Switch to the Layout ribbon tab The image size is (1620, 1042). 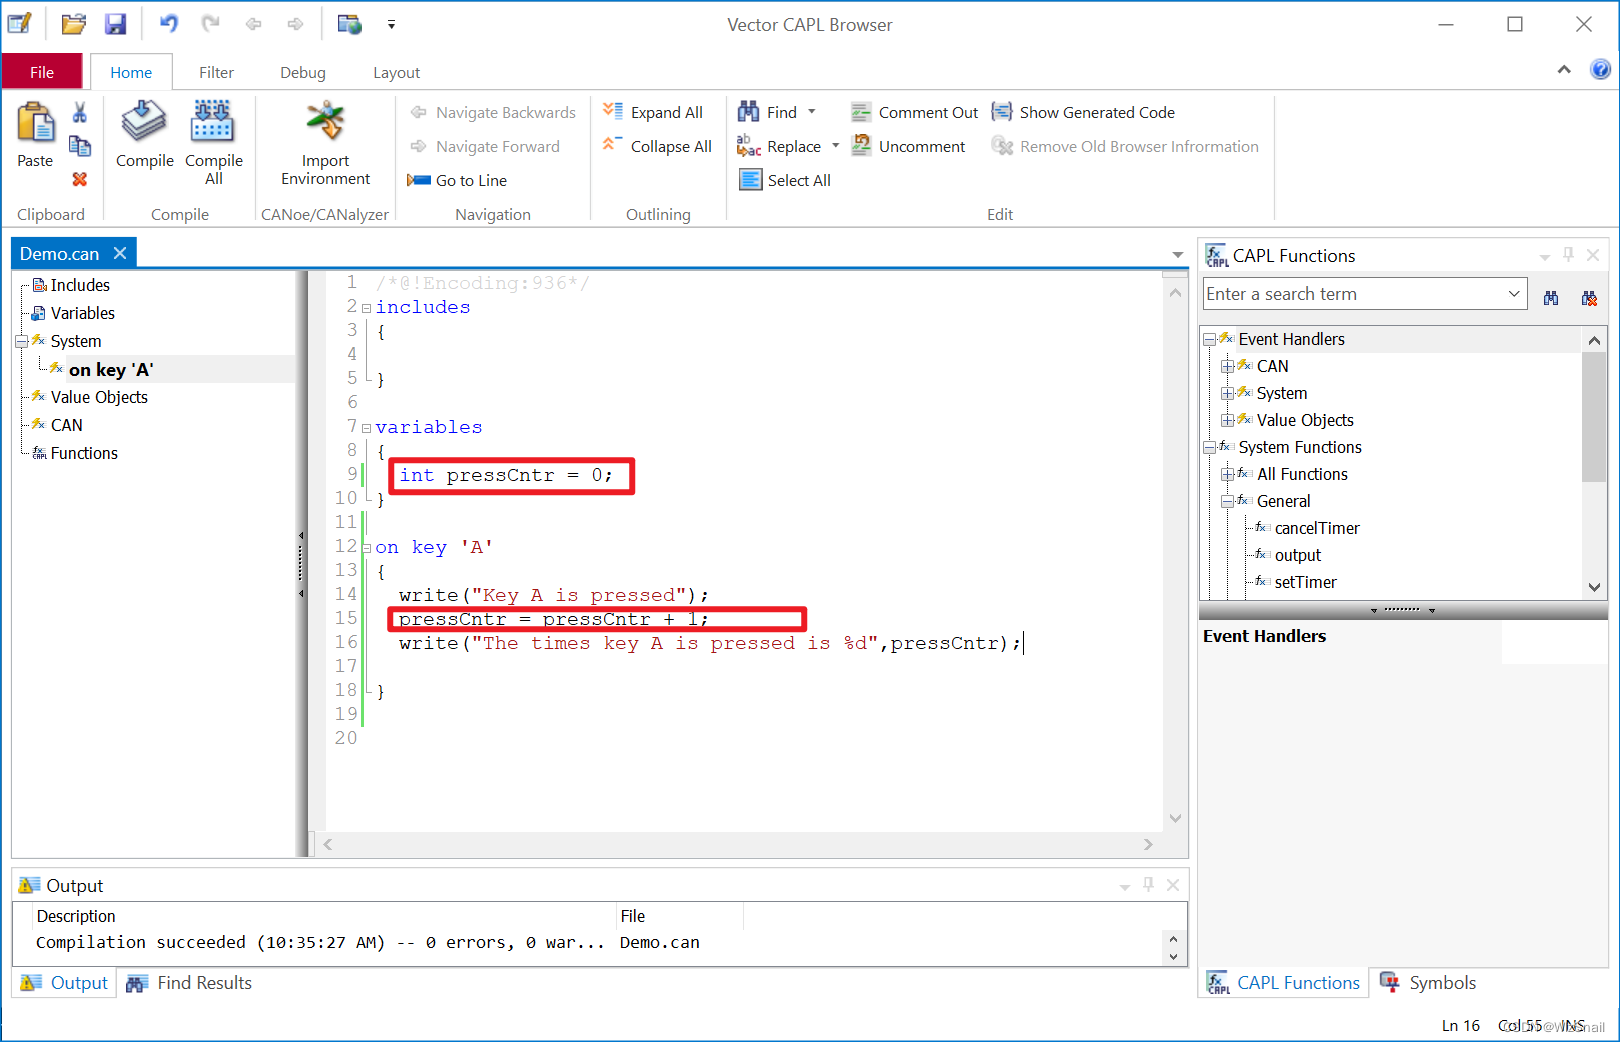[x=396, y=72]
